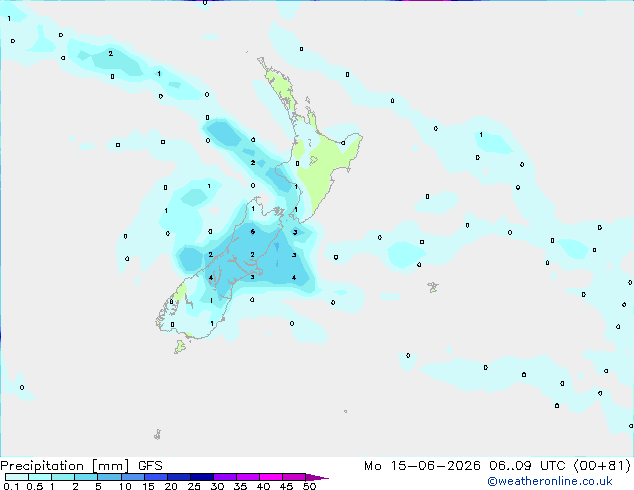The width and height of the screenshot is (634, 490).
Task: Choose the dark navy 25–30 mm legend swatch
Action: (202, 477)
